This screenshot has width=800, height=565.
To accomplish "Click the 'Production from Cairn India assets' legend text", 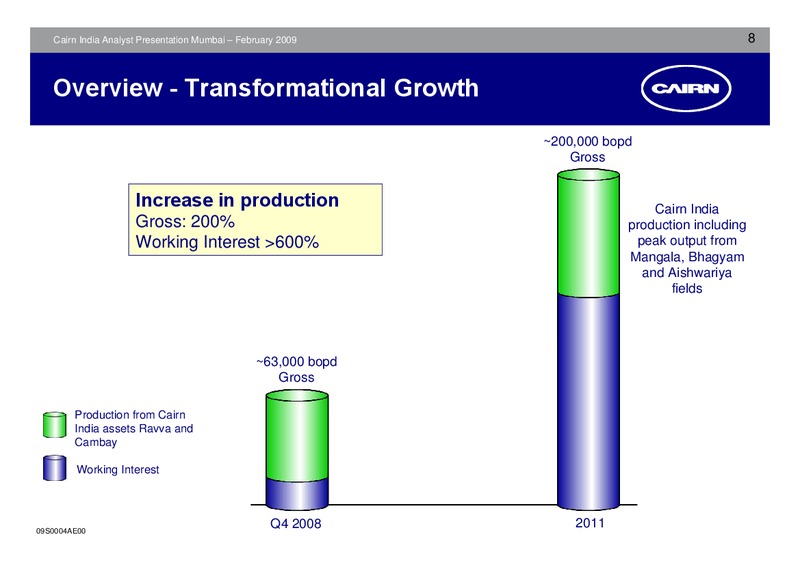I will [134, 428].
